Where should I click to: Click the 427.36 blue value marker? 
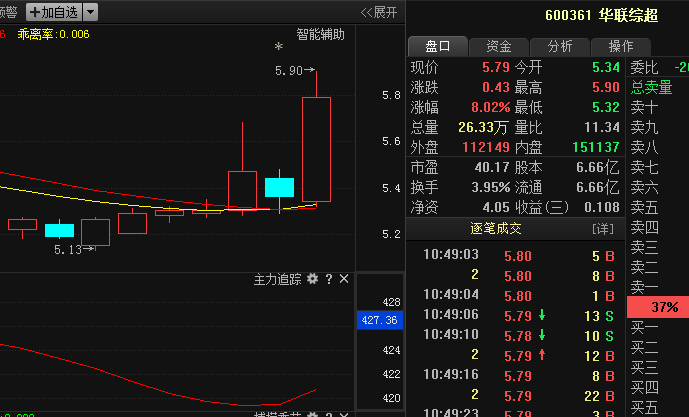tap(380, 320)
